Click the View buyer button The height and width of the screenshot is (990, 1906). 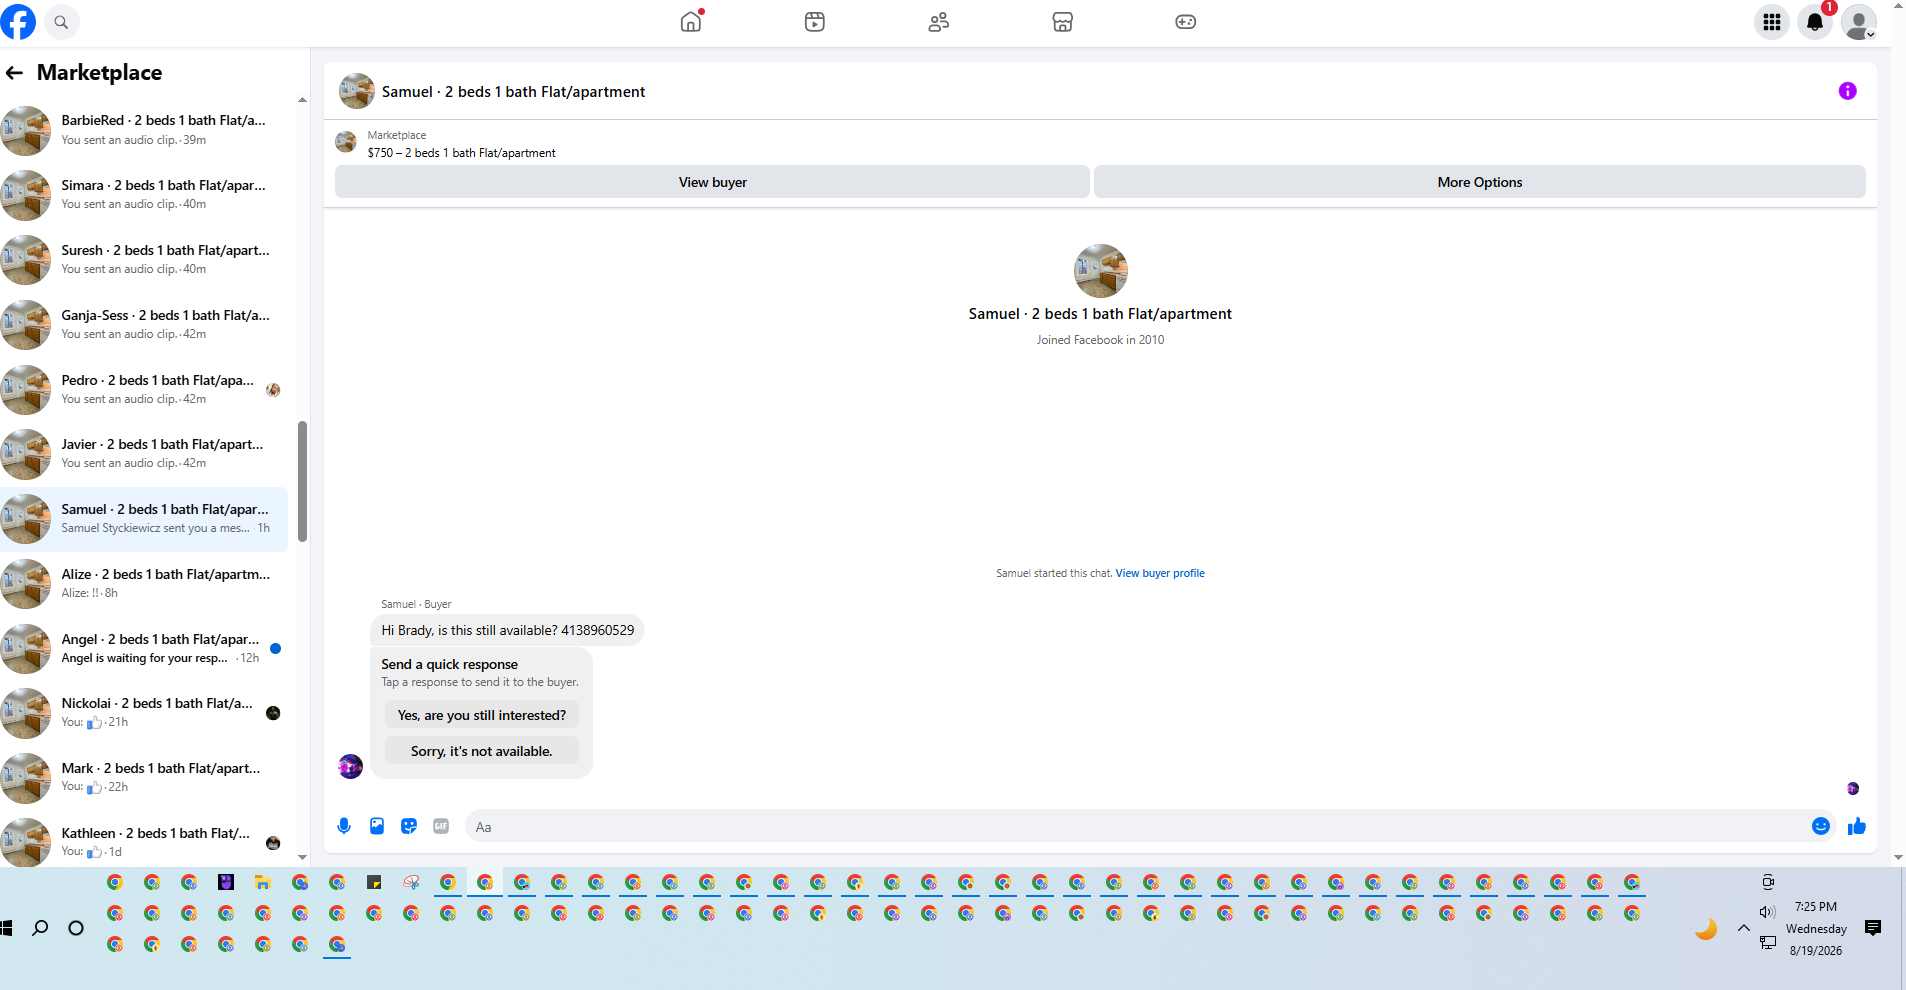[712, 182]
